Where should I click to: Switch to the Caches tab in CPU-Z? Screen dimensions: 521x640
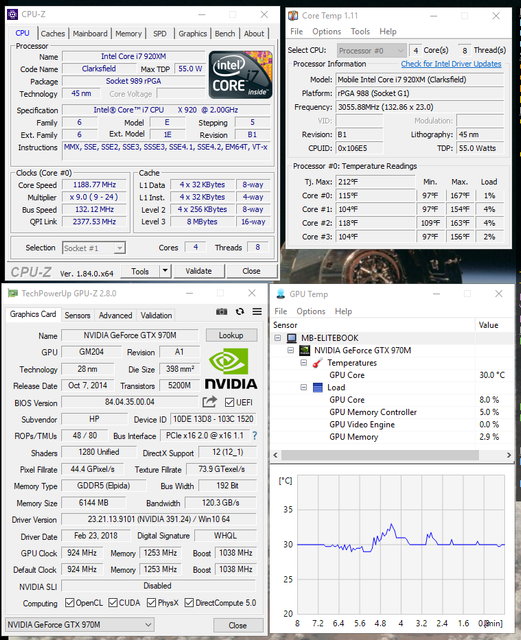pos(53,33)
